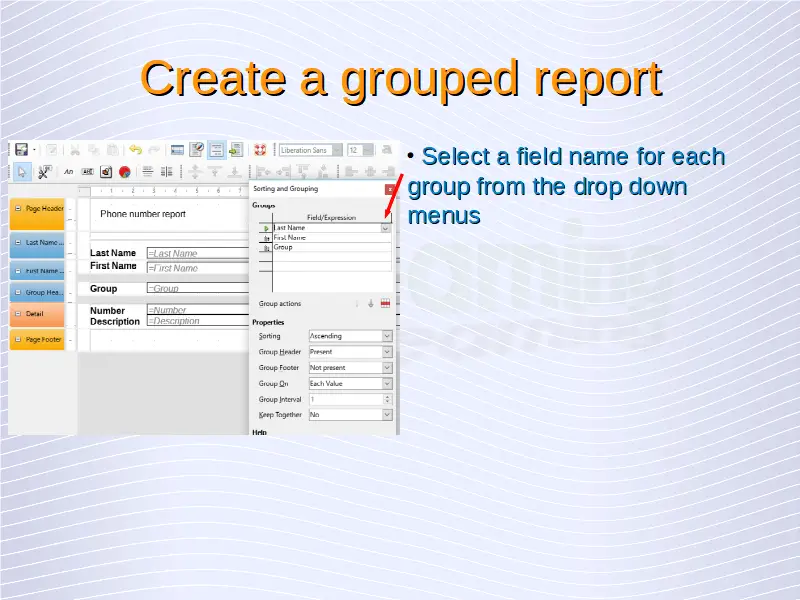Select the '=First Name' field box
This screenshot has height=600, width=800.
click(x=198, y=268)
